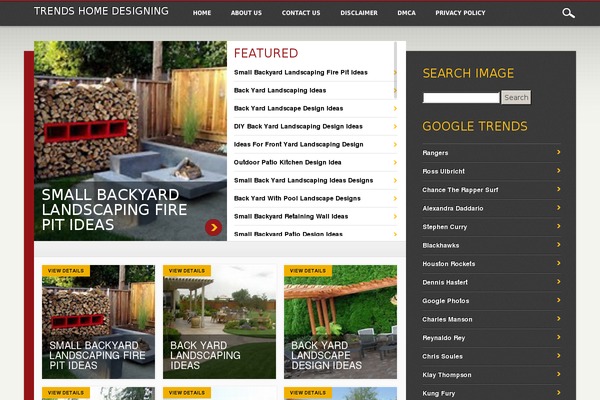Screen dimensions: 600x400
Task: Click the Trends Home Designing site title
Action: (101, 11)
